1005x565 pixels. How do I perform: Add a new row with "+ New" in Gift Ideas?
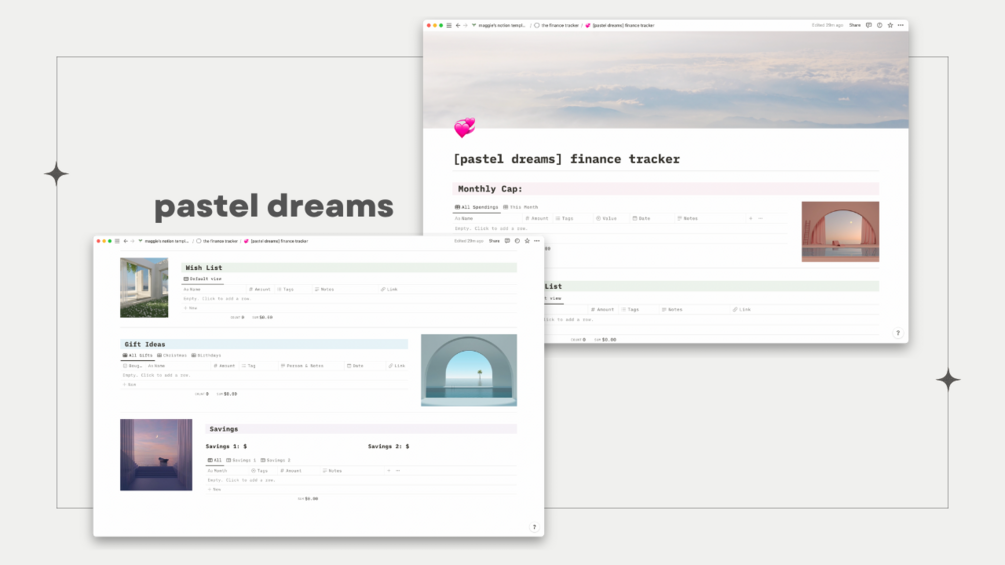(x=129, y=385)
